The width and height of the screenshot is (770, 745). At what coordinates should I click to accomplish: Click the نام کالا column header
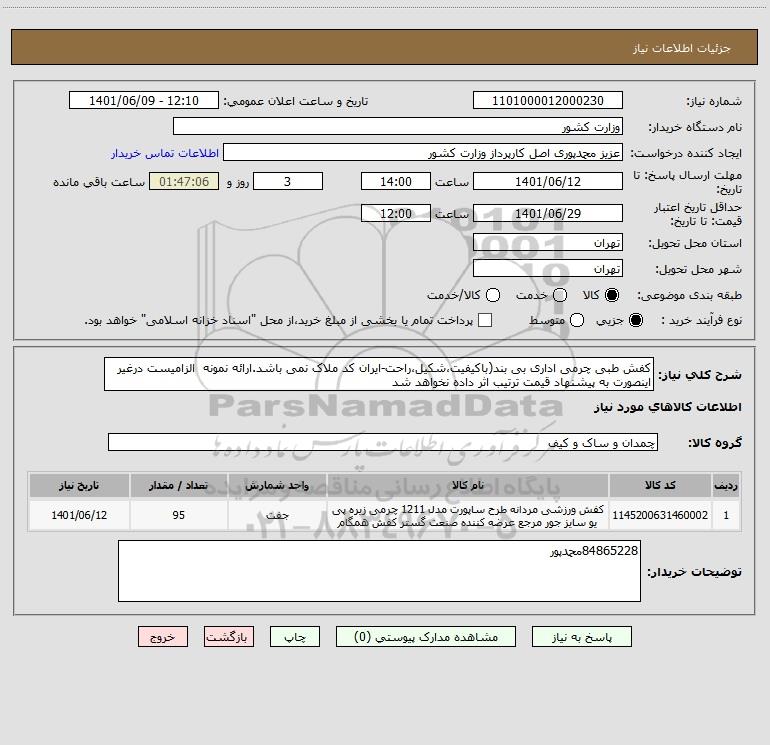(468, 485)
